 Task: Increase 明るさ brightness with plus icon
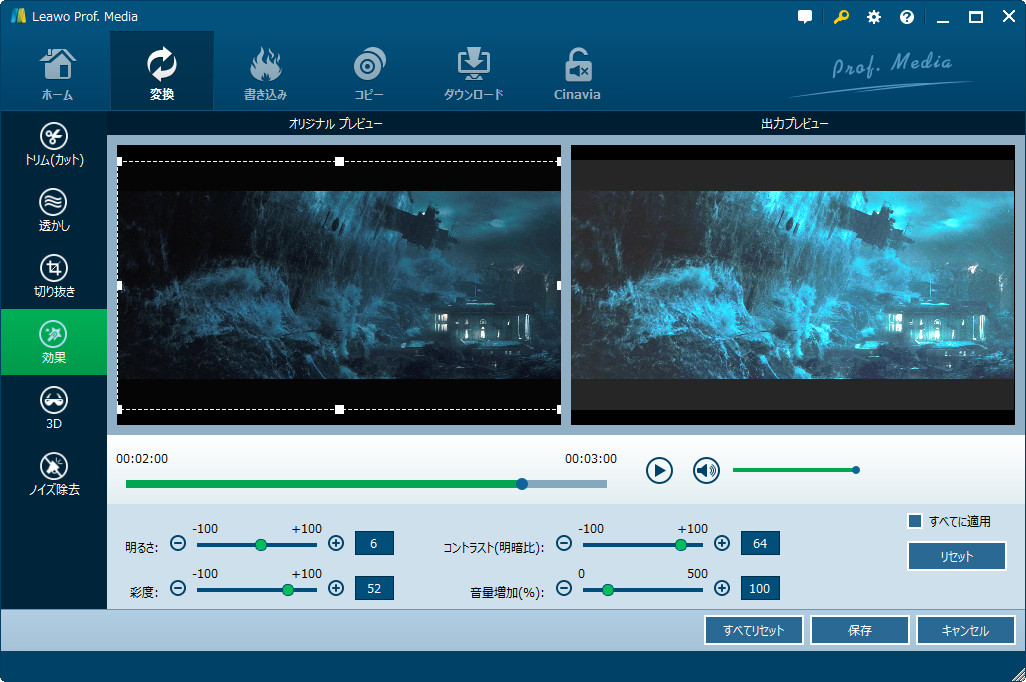tap(336, 543)
